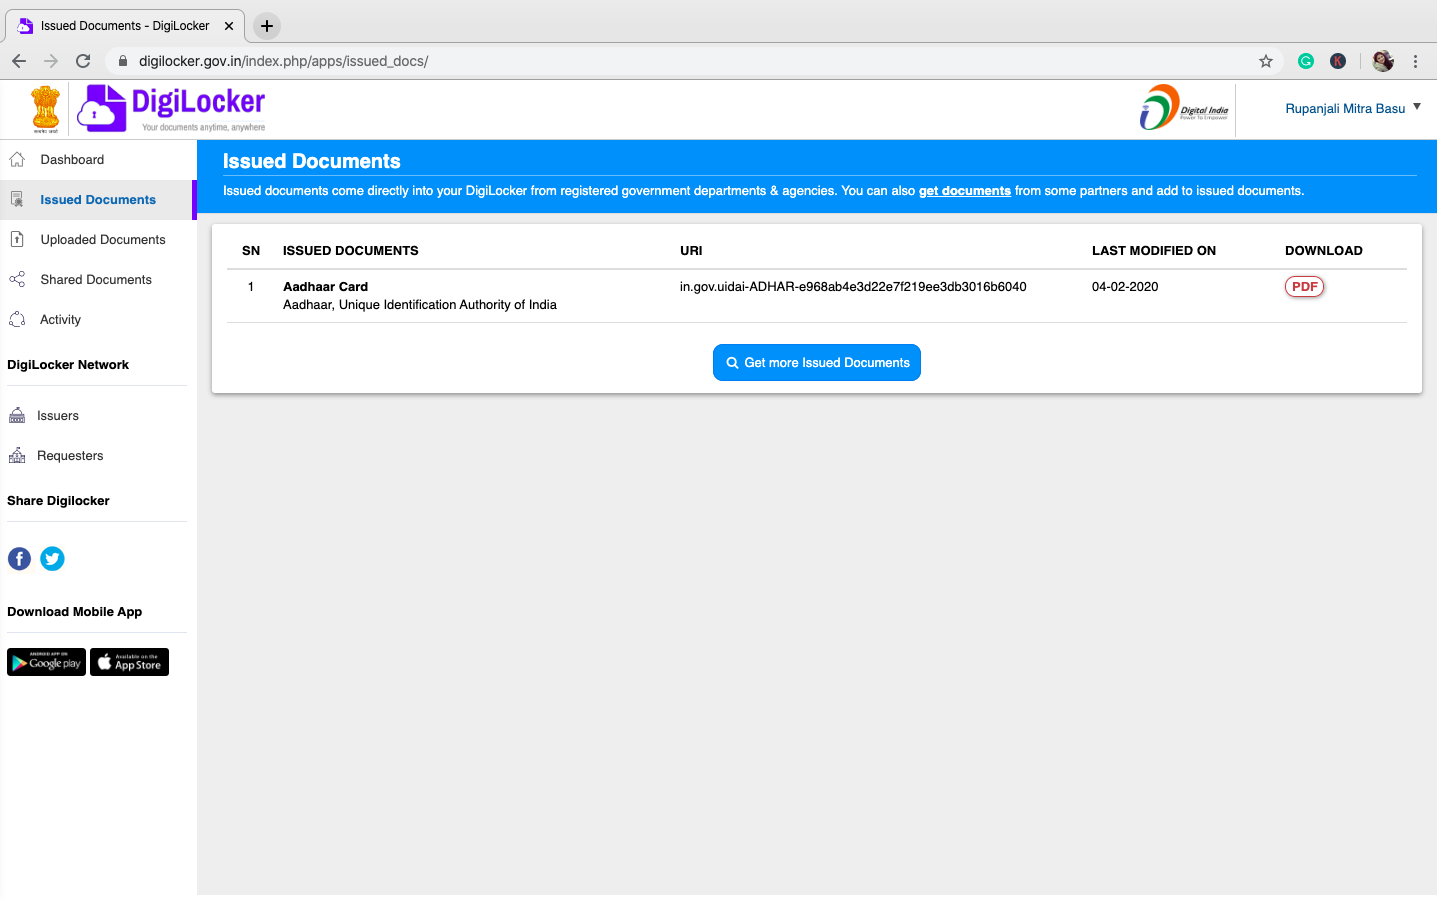The image size is (1437, 900).
Task: Open Shared Documents section
Action: click(96, 280)
